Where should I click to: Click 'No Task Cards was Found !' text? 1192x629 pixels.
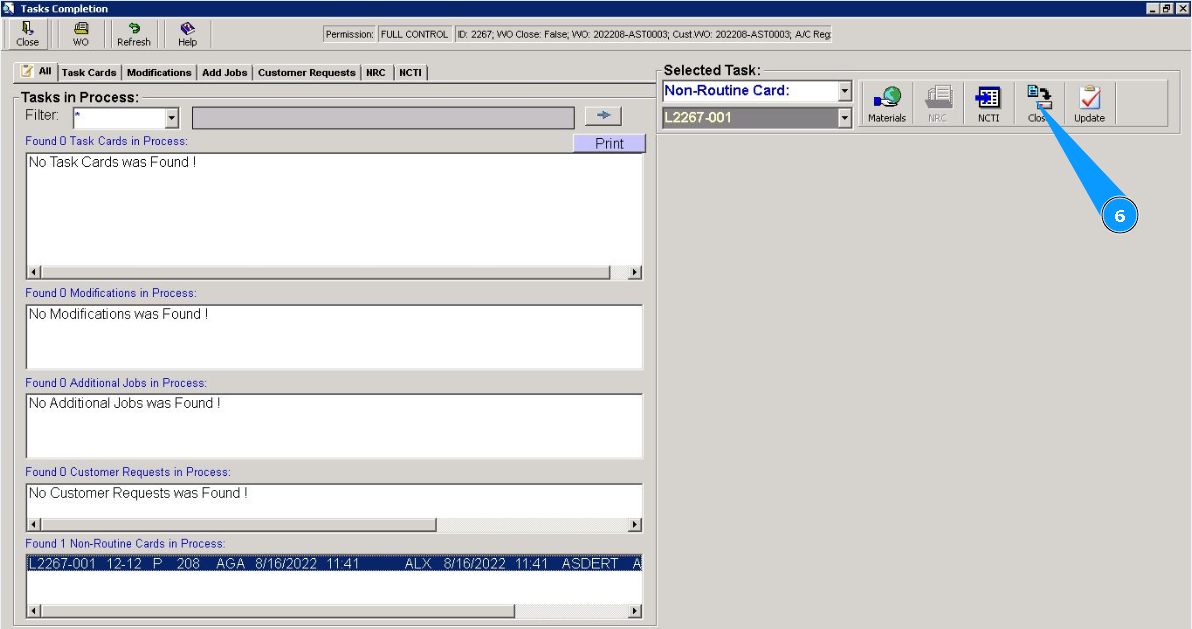(113, 162)
